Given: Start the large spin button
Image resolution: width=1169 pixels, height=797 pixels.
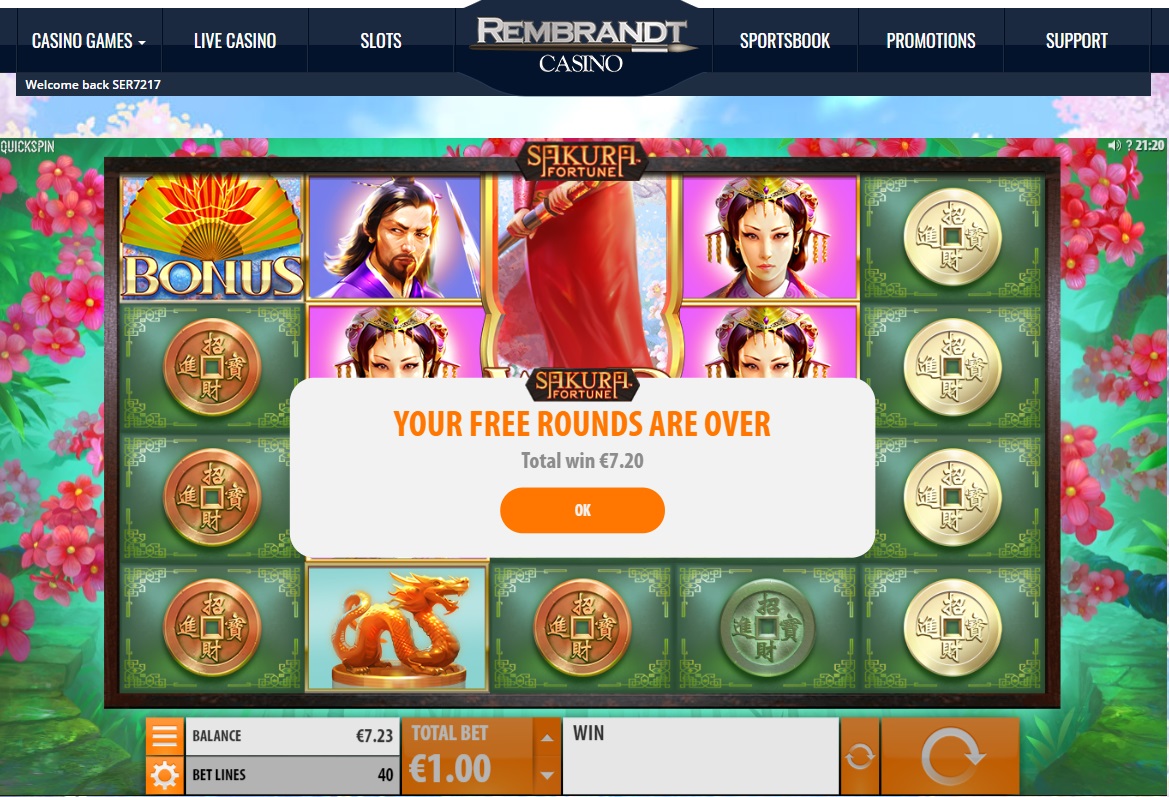Looking at the screenshot, I should [951, 756].
